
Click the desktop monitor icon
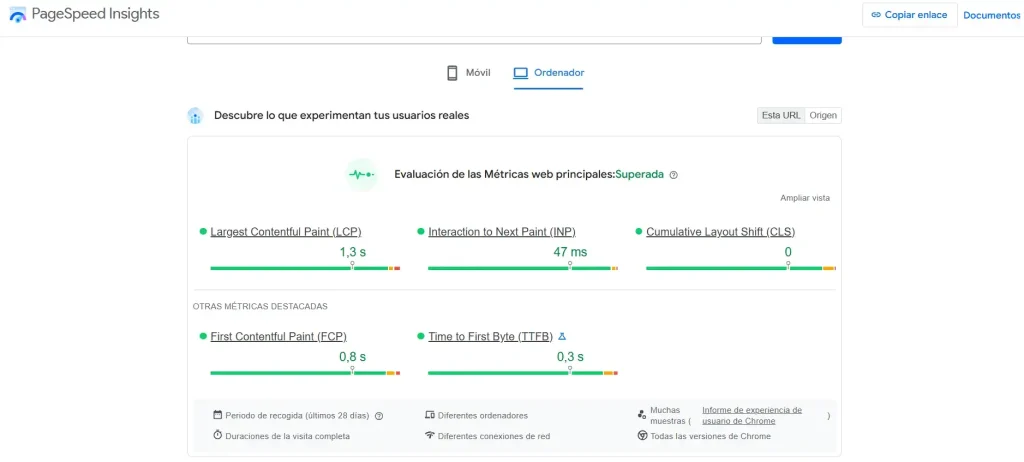click(x=520, y=73)
